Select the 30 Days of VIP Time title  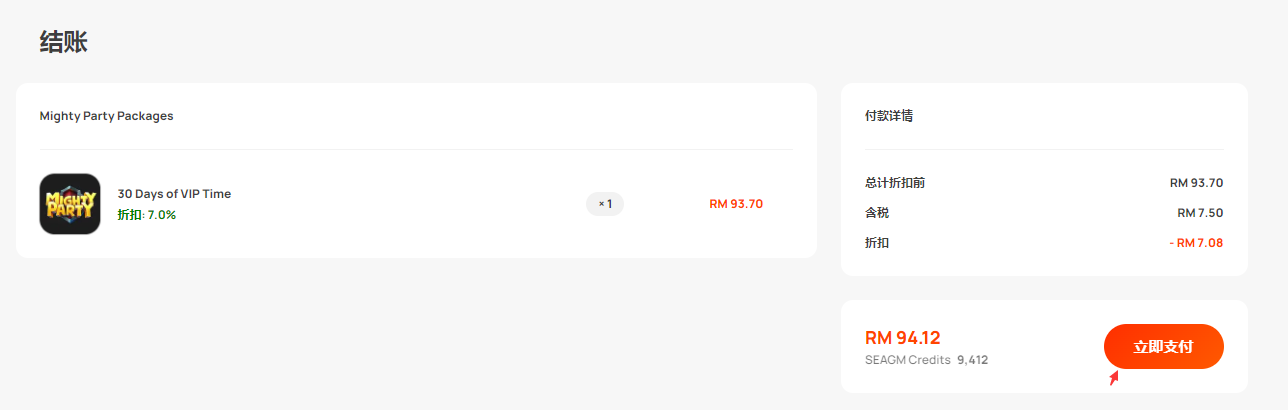click(x=174, y=194)
